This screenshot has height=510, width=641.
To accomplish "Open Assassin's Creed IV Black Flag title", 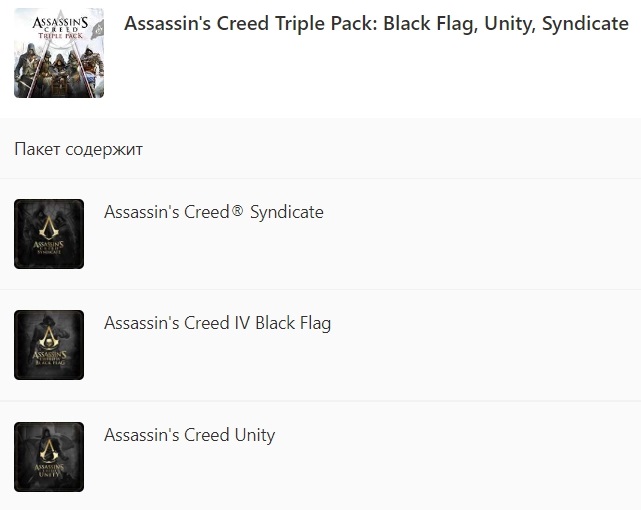I will click(217, 323).
